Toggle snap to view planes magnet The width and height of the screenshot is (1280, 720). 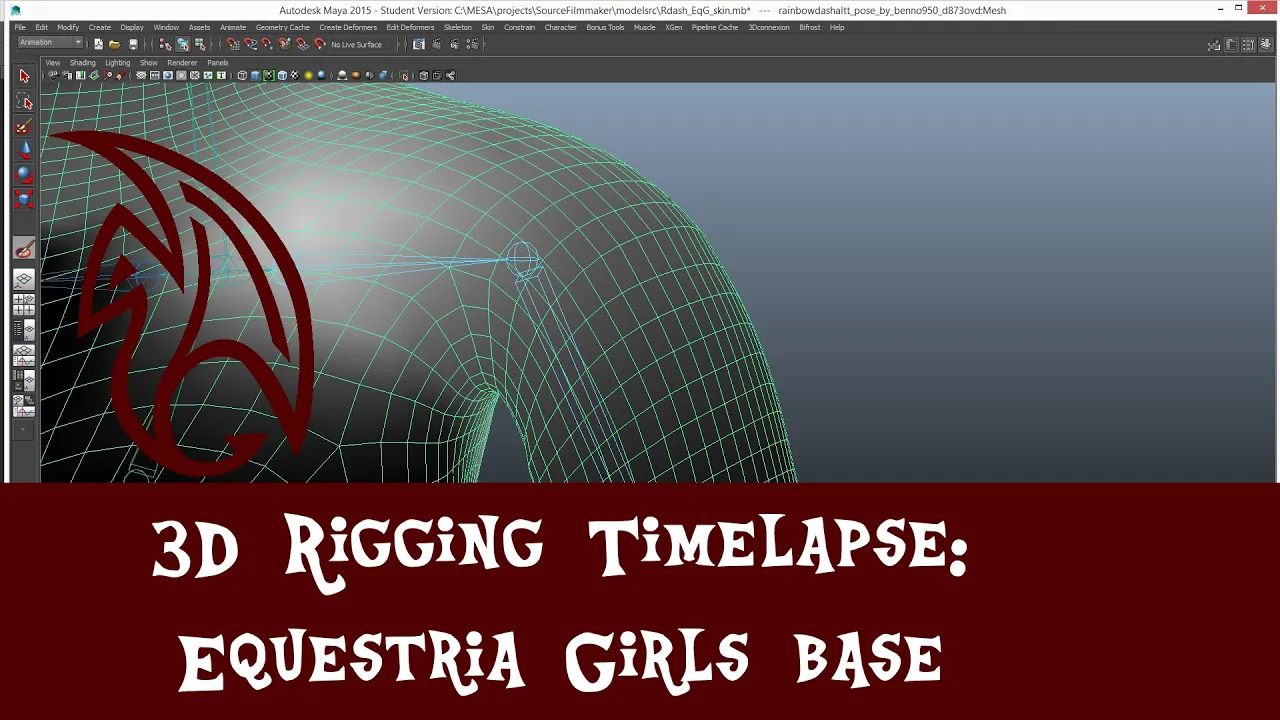[302, 44]
